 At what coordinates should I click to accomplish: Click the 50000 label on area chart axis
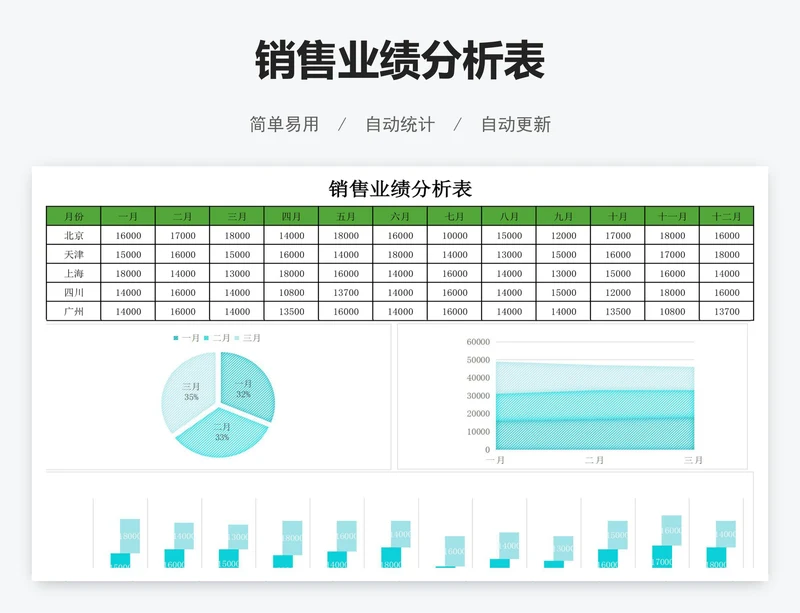[478, 360]
